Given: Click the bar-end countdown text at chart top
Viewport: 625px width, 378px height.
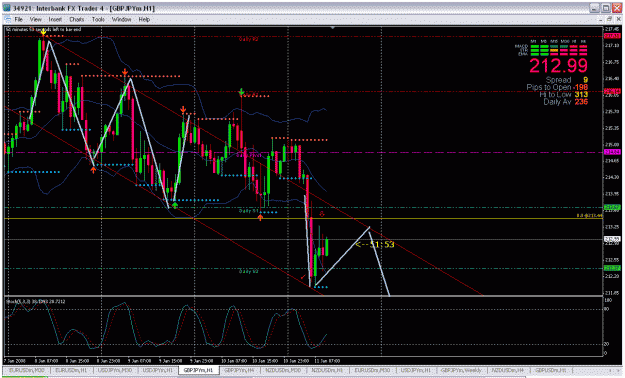Looking at the screenshot, I should point(43,30).
